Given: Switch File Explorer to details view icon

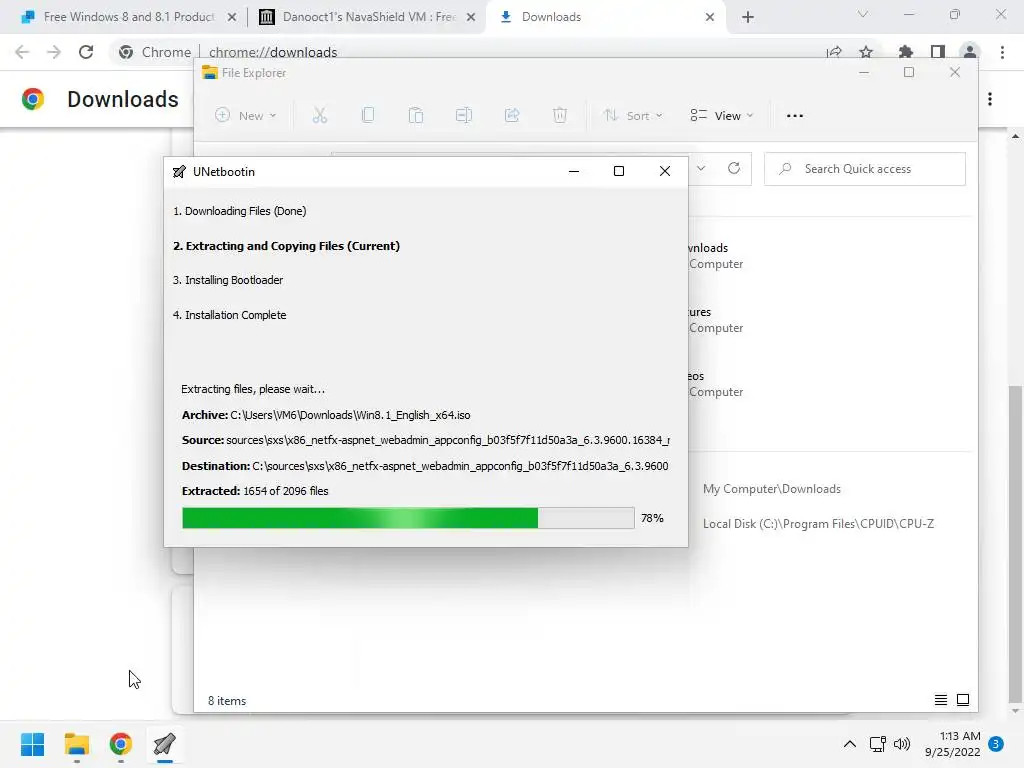Looking at the screenshot, I should tap(940, 700).
